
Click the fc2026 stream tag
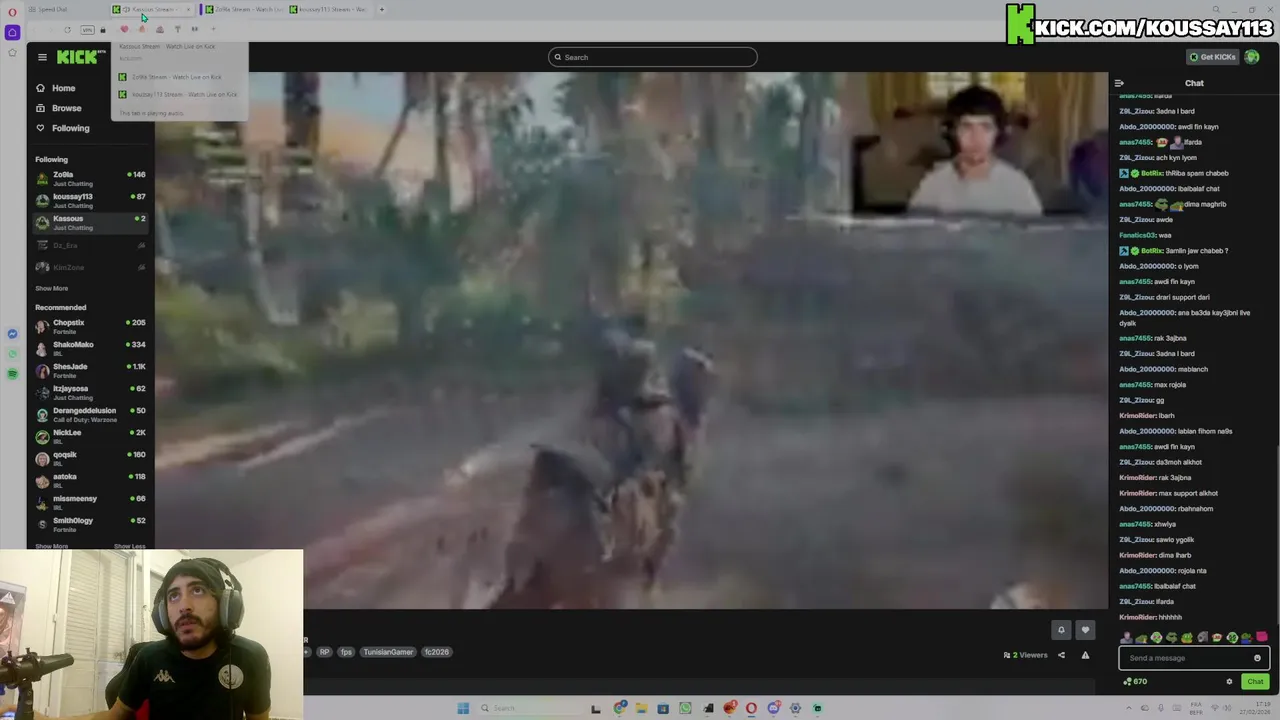pos(437,652)
